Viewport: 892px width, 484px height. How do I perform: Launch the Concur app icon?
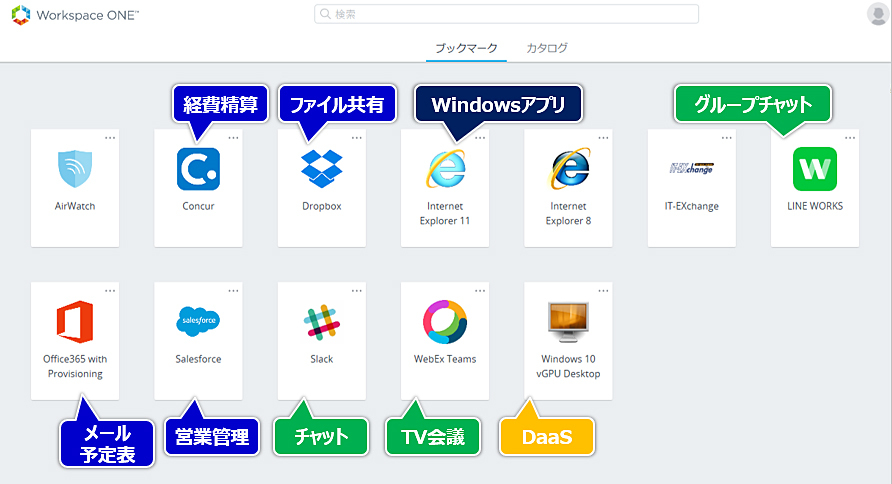198,169
